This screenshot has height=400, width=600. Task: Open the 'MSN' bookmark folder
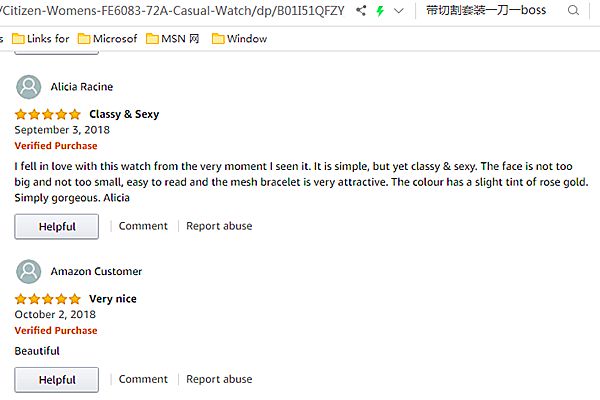173,39
